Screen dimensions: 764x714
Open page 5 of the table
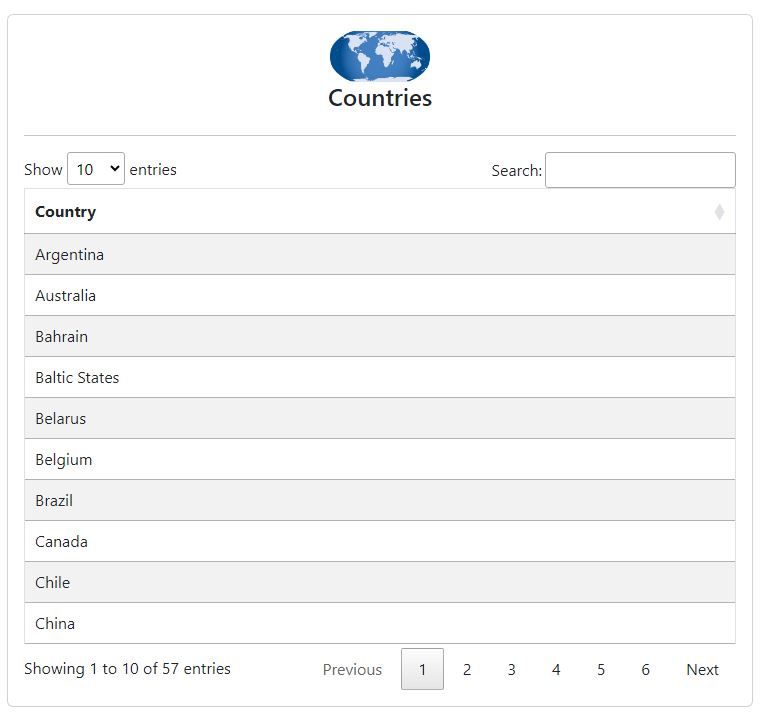(x=601, y=670)
